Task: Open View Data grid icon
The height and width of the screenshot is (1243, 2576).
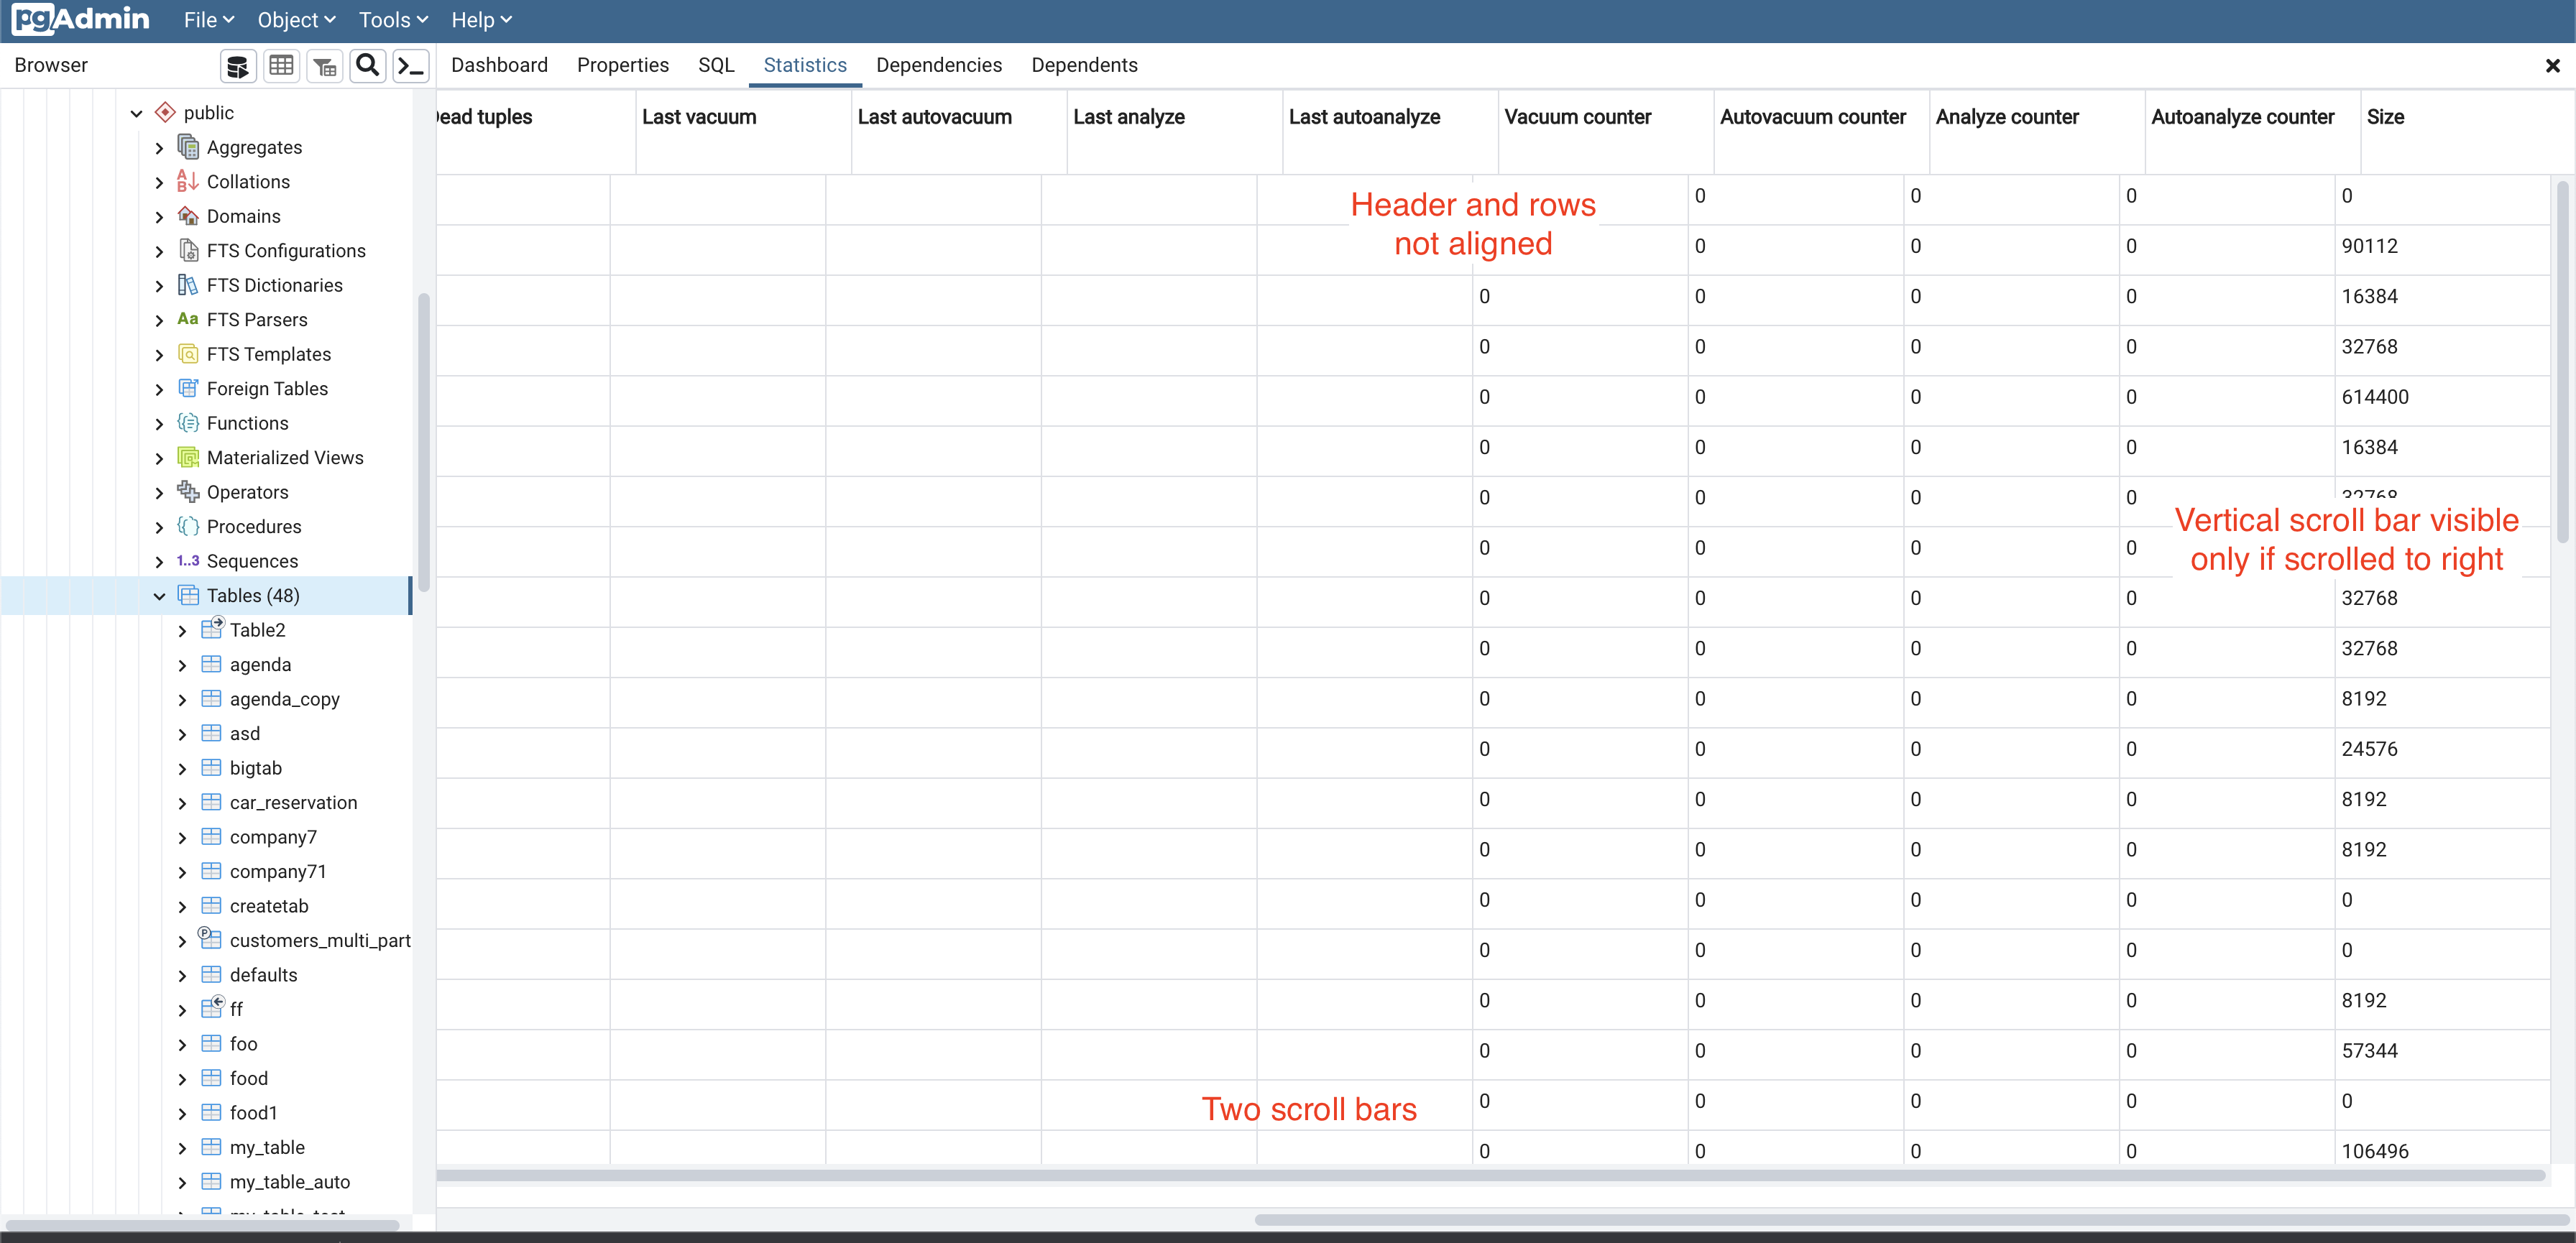Action: pos(282,66)
